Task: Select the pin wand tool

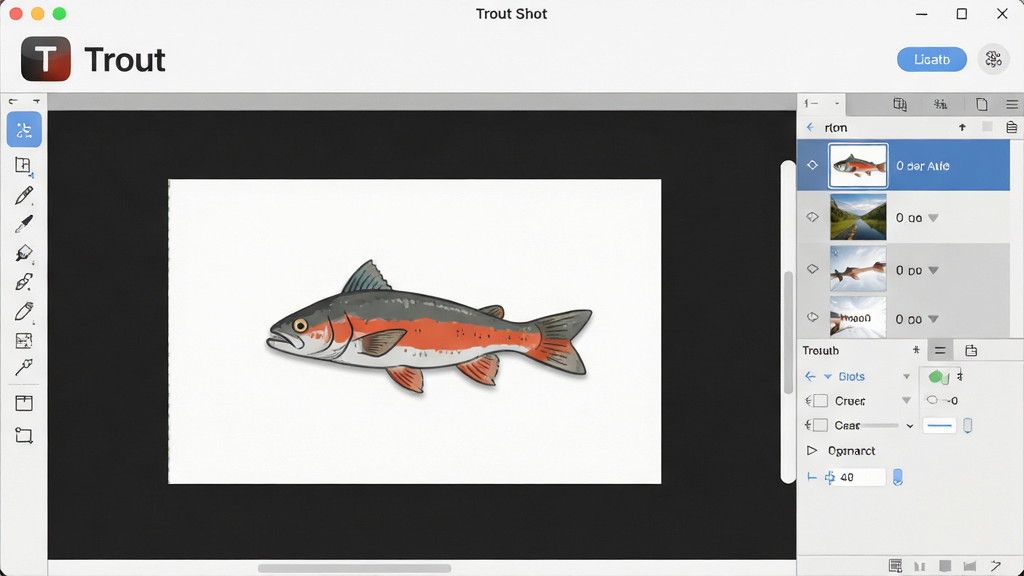Action: coord(24,368)
